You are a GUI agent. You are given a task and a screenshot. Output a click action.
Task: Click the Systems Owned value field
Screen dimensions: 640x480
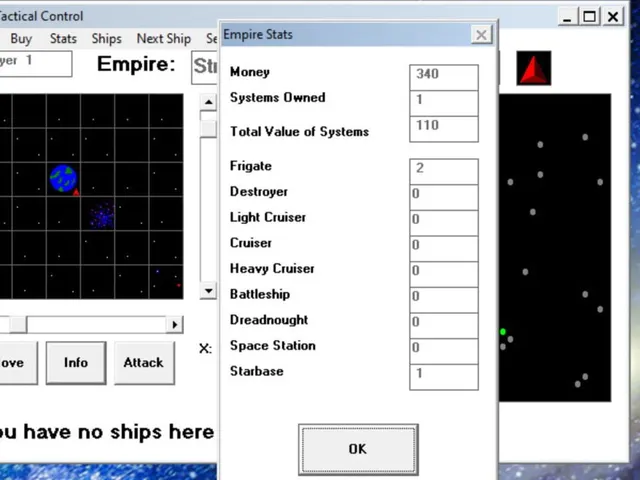pos(444,103)
